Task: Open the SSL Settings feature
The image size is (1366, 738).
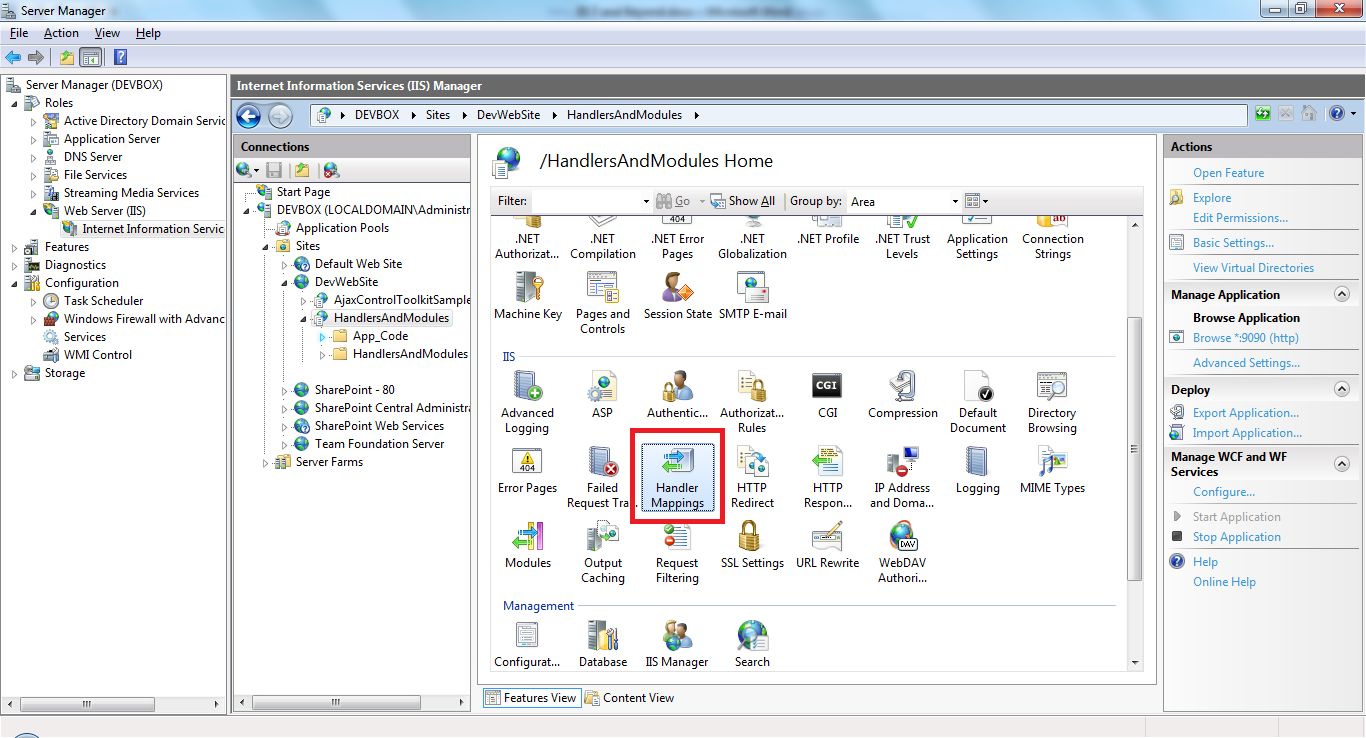Action: [x=752, y=546]
